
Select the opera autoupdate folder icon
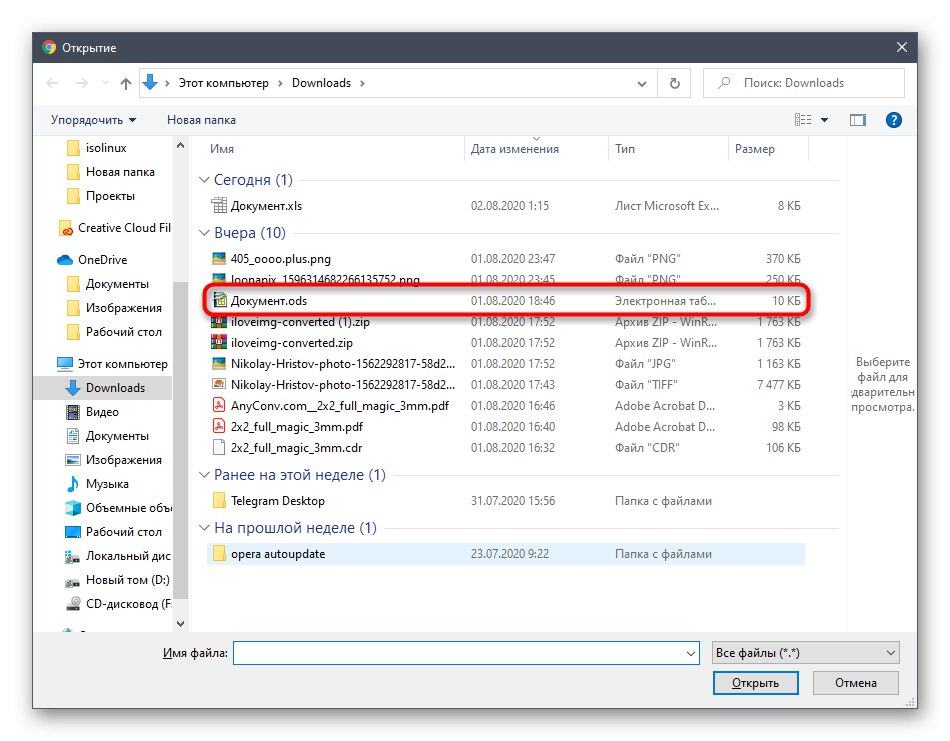tap(219, 554)
